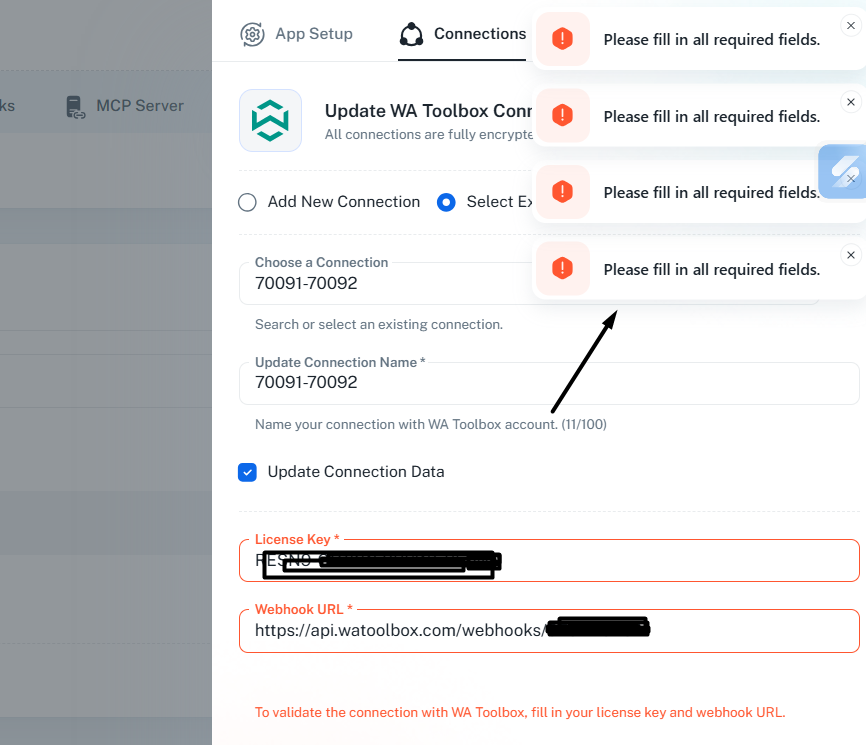Click the red alert icon in topmost toast
866x745 pixels.
coord(562,39)
